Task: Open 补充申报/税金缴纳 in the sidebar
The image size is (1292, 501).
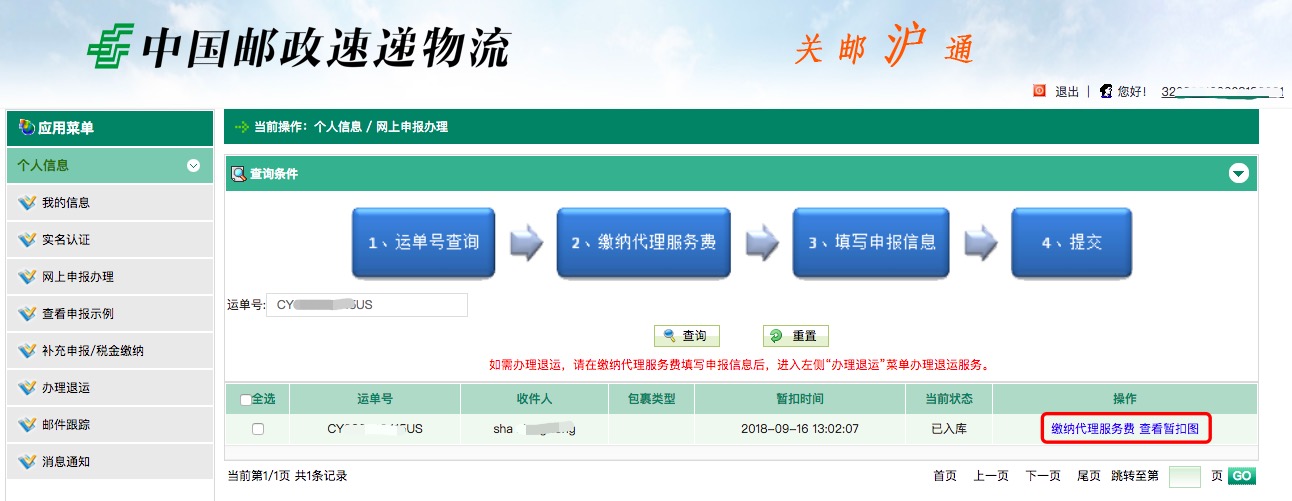Action: [x=92, y=351]
